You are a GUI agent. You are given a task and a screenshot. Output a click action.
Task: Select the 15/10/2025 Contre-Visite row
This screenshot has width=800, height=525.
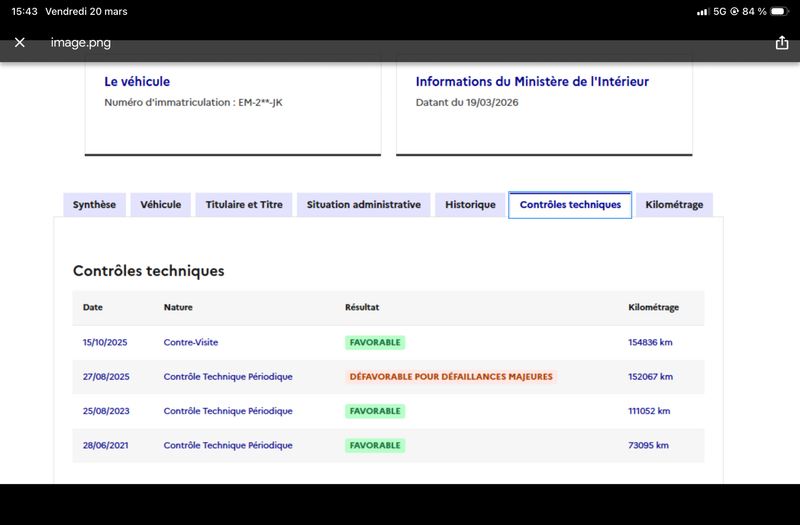(388, 342)
